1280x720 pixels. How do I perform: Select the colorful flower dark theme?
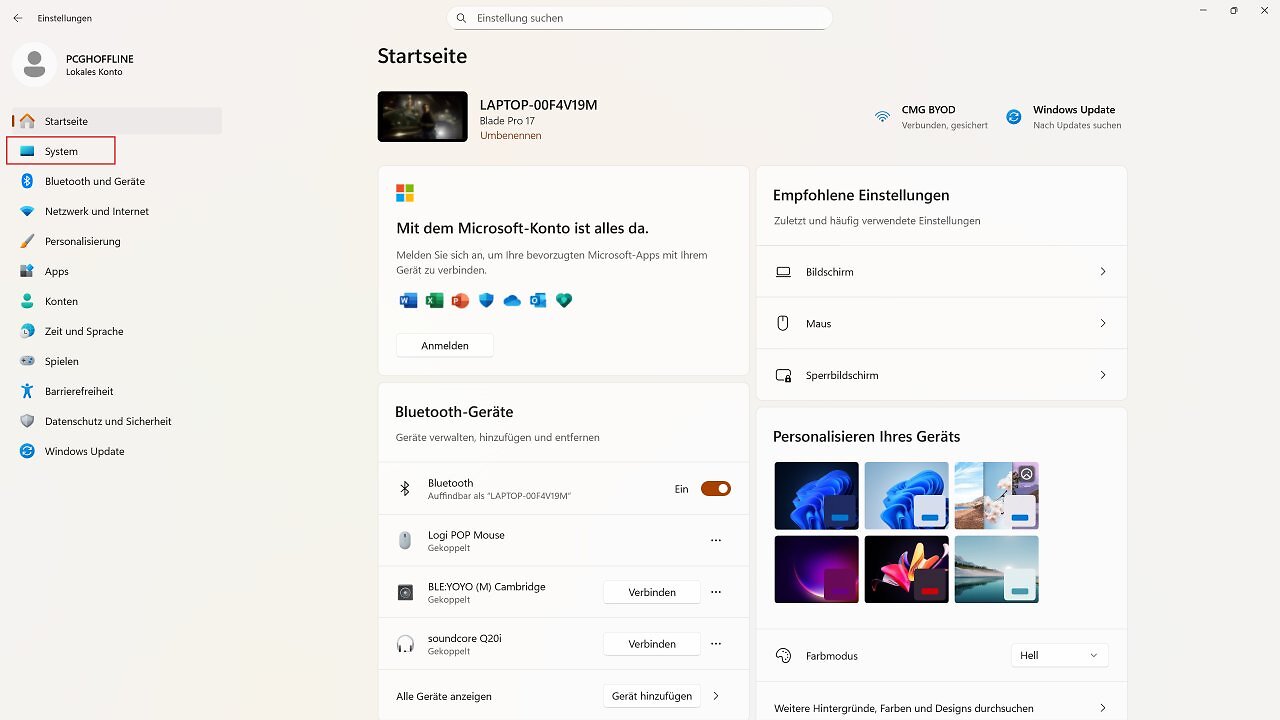(x=906, y=569)
